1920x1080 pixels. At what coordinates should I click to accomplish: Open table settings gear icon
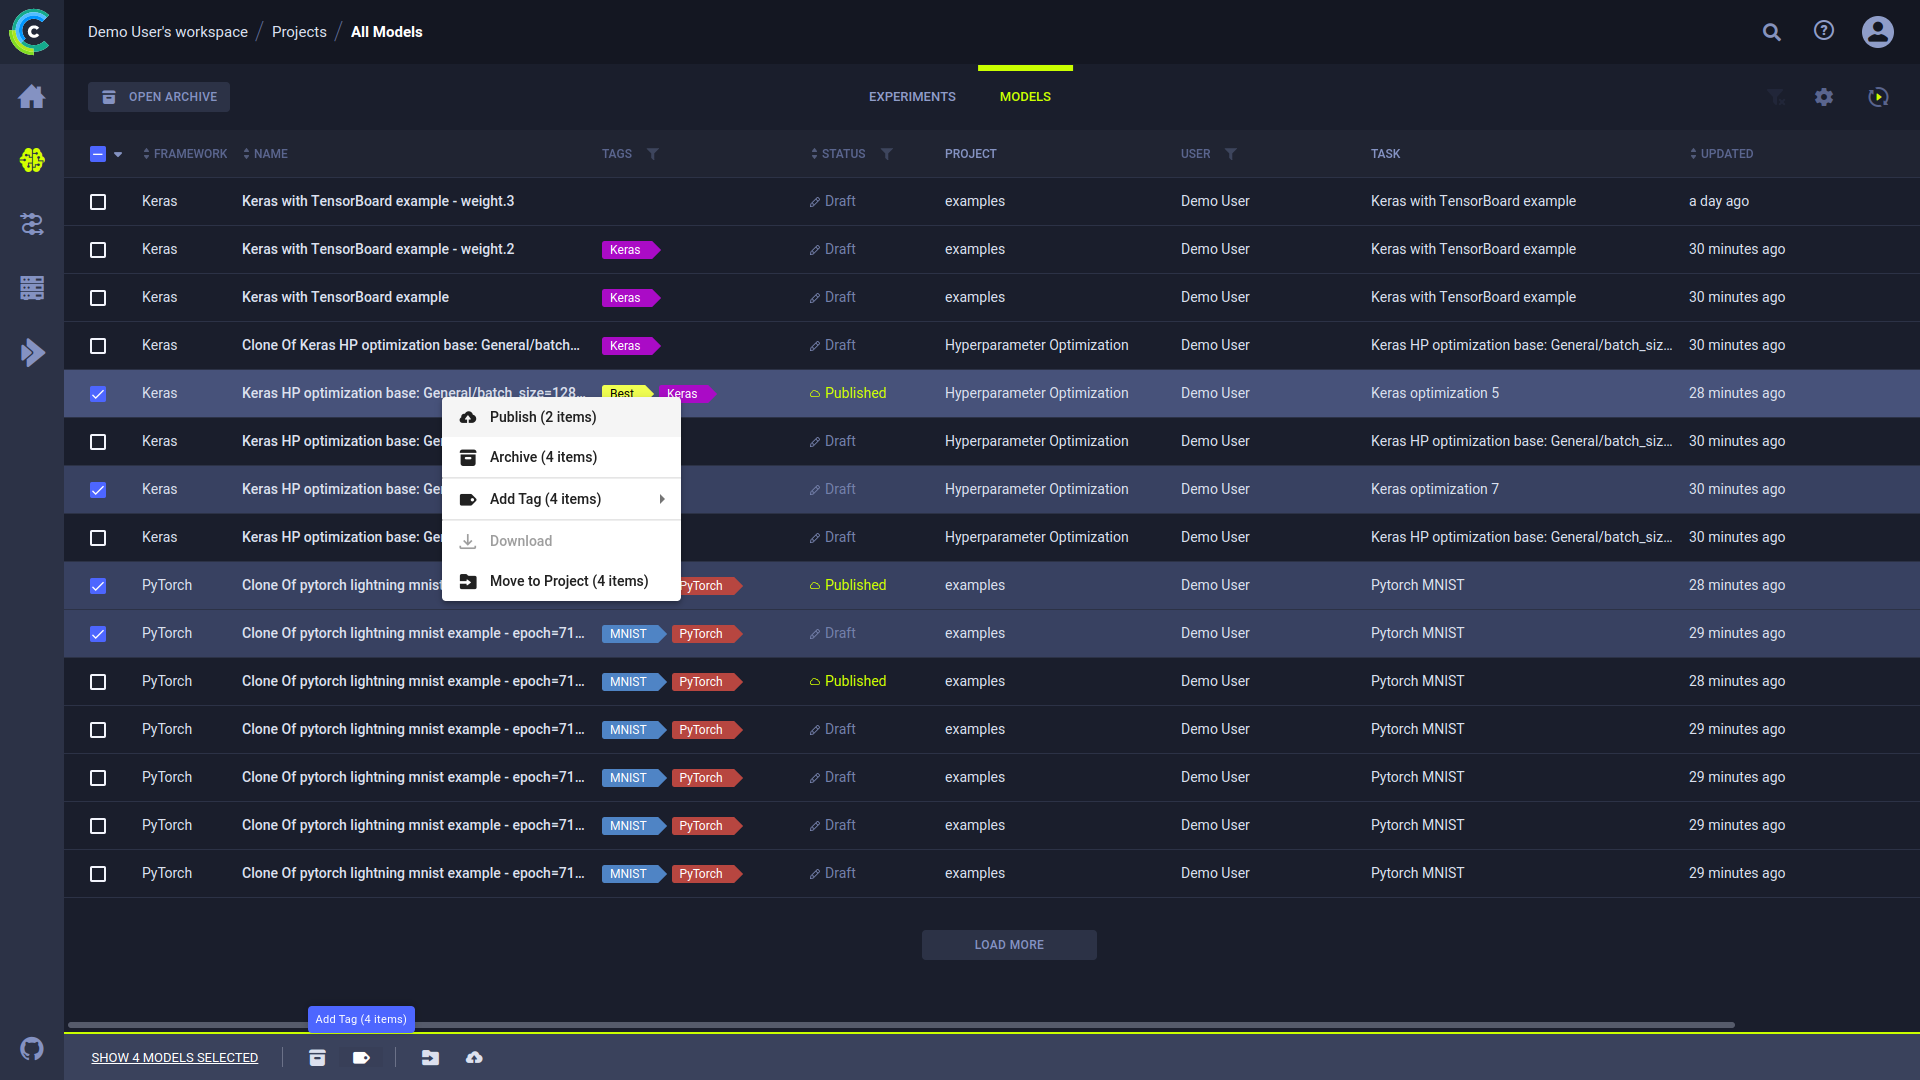(x=1824, y=97)
